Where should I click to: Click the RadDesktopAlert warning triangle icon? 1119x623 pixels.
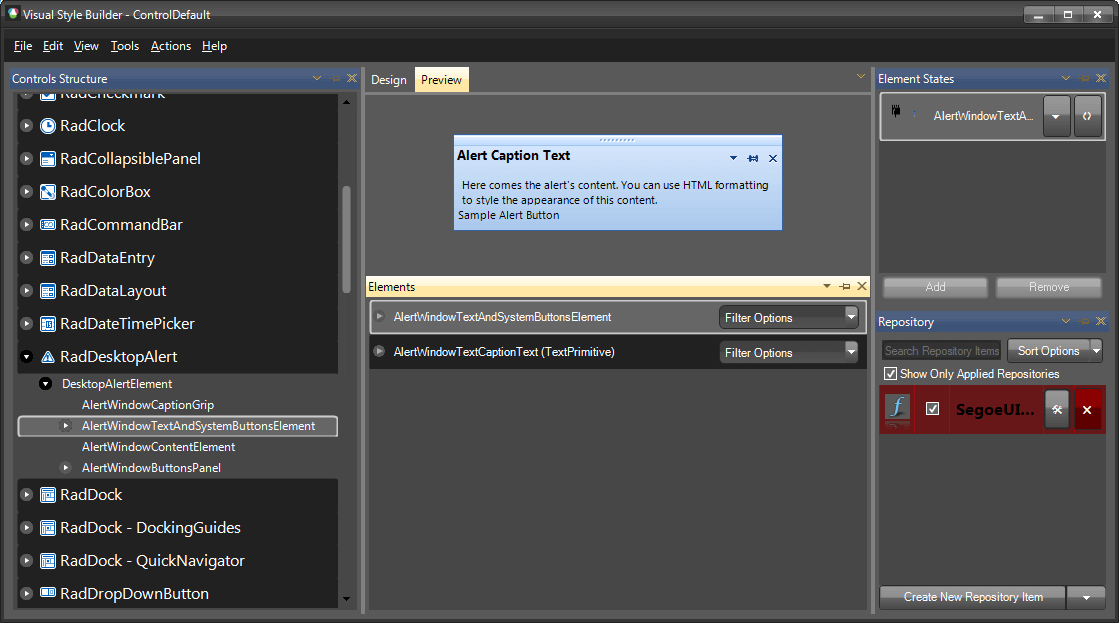coord(47,357)
